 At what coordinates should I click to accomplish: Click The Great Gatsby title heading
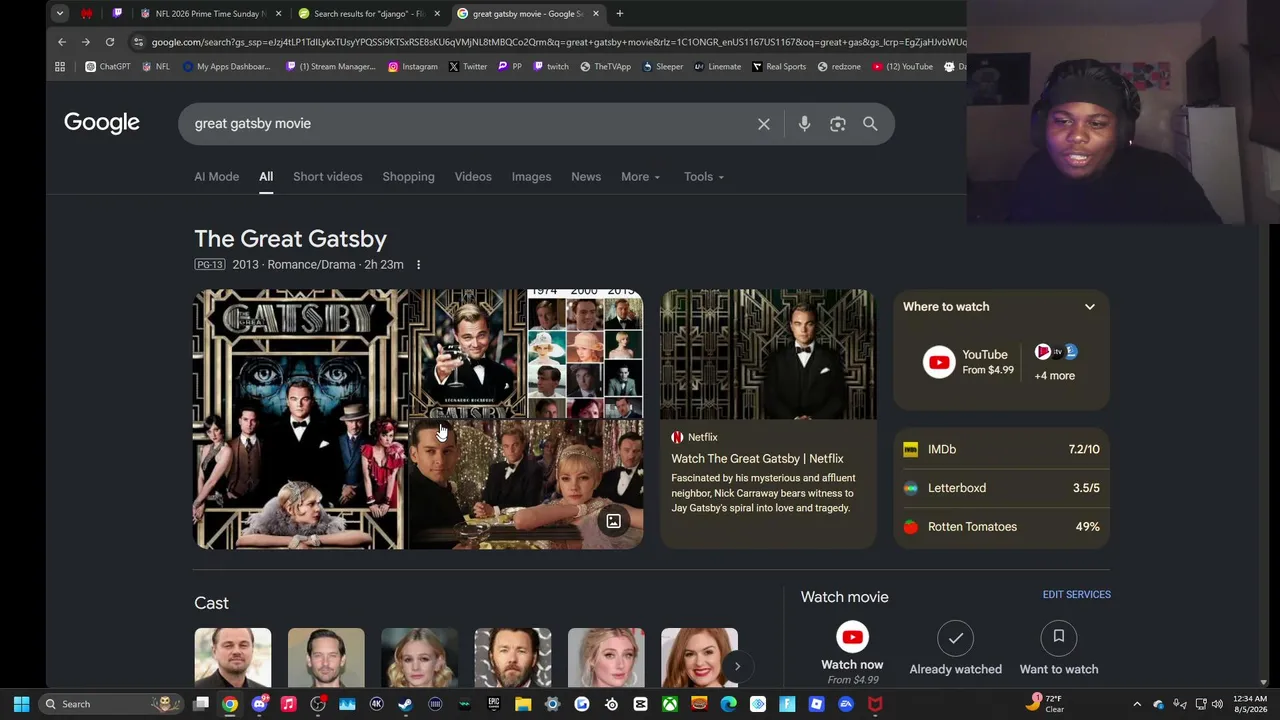point(290,239)
